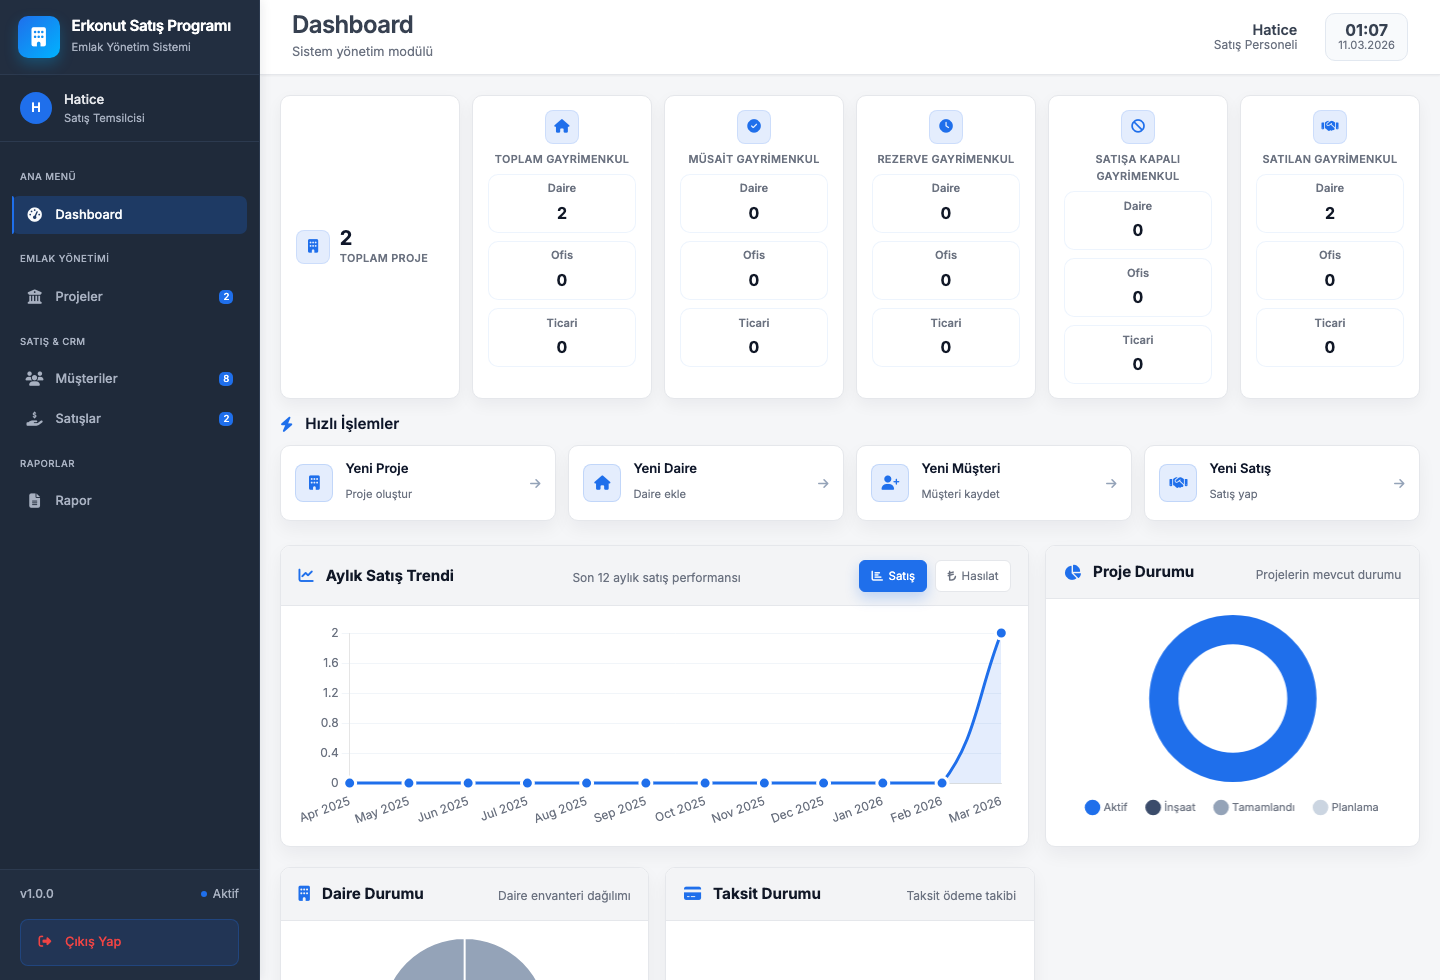Open Yeni Müşteri using its arrow
Screen dimensions: 1440x980
1111,484
